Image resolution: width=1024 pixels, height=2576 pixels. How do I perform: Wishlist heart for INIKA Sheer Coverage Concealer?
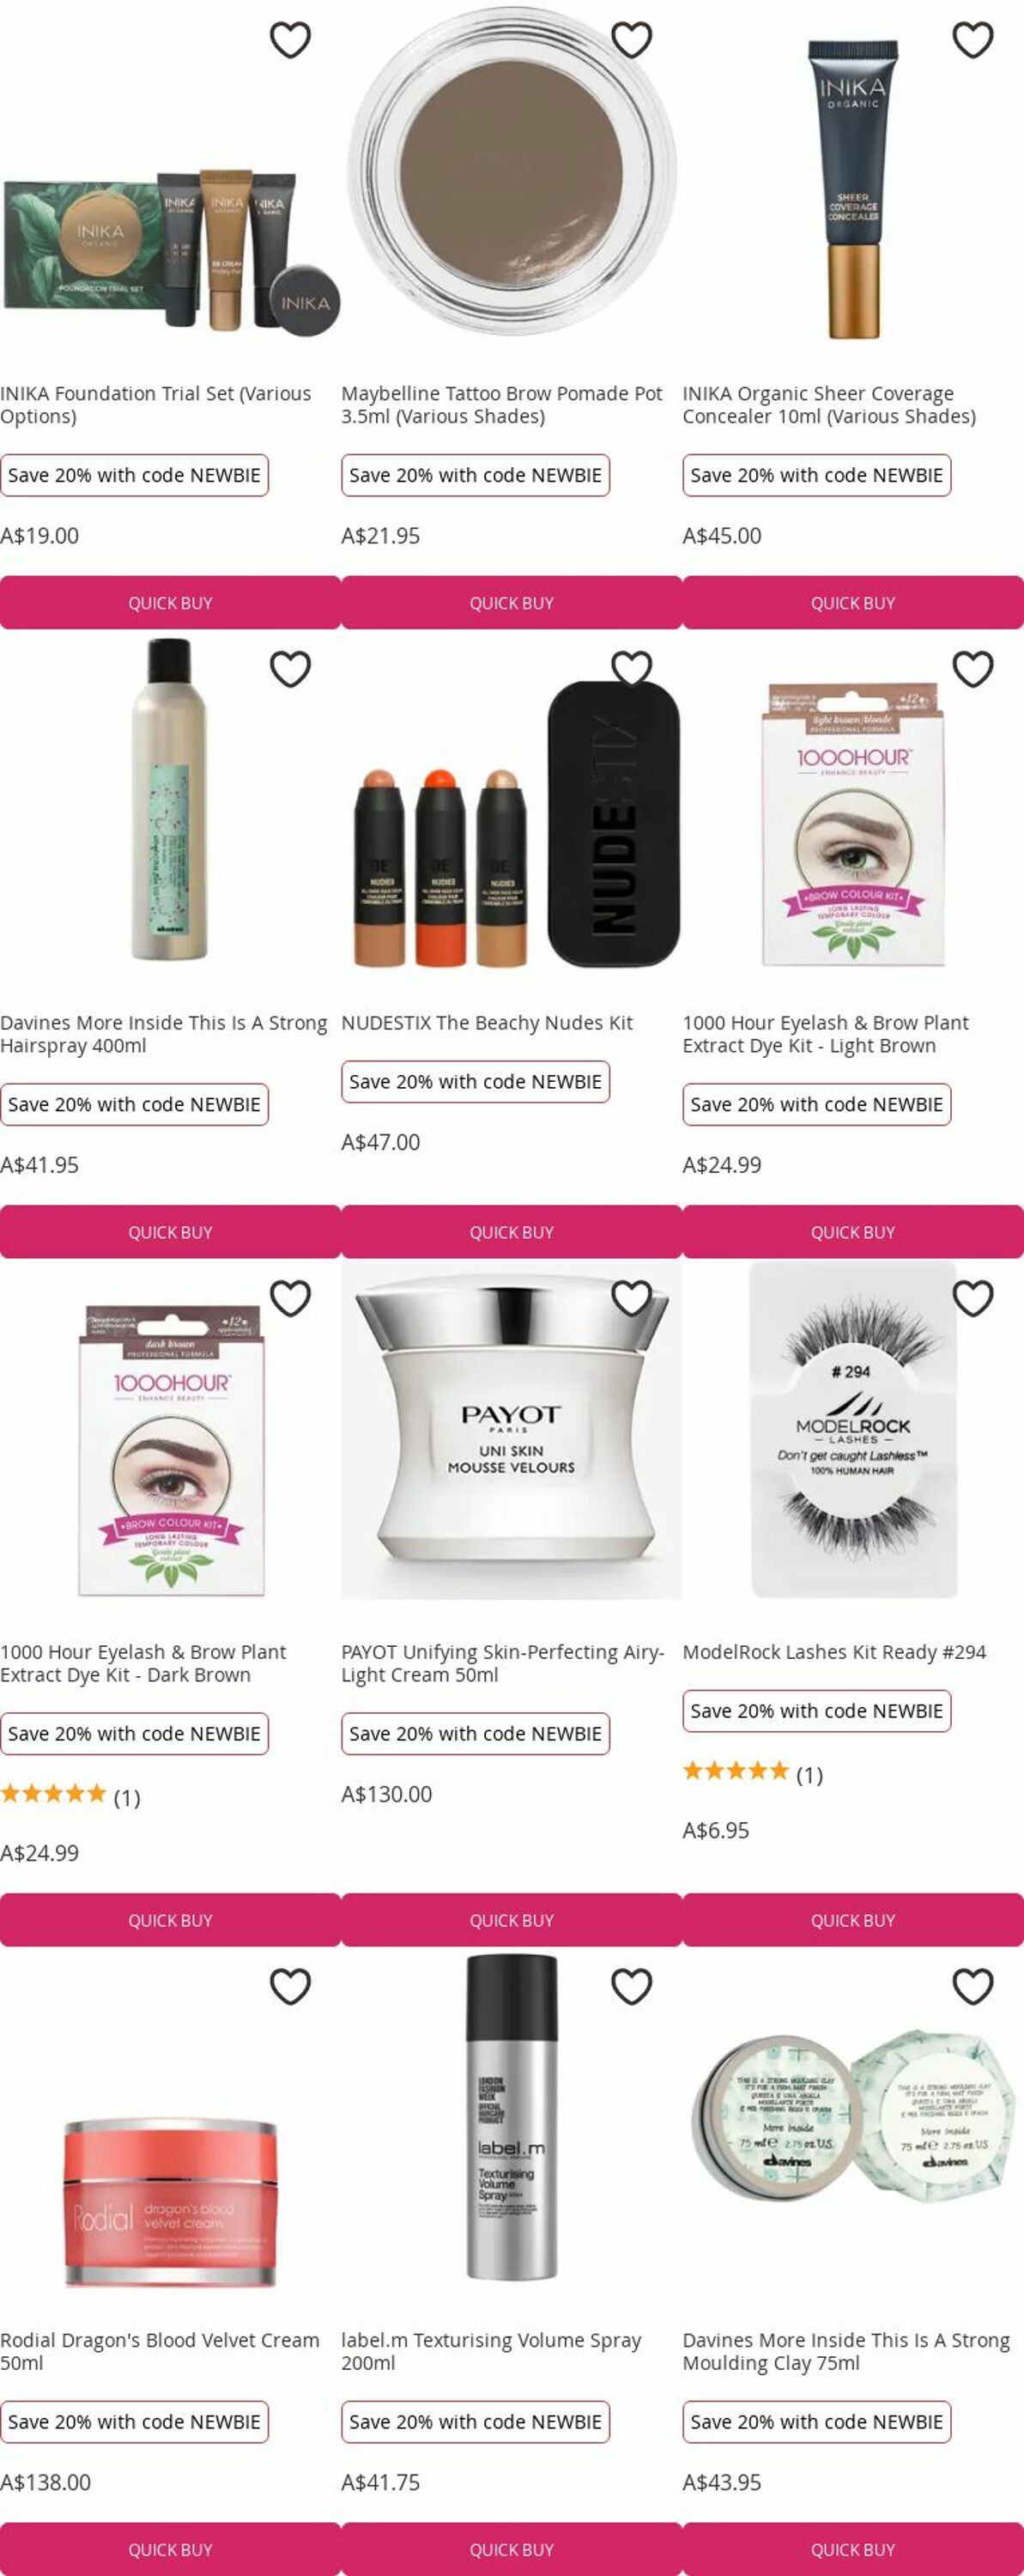click(972, 40)
